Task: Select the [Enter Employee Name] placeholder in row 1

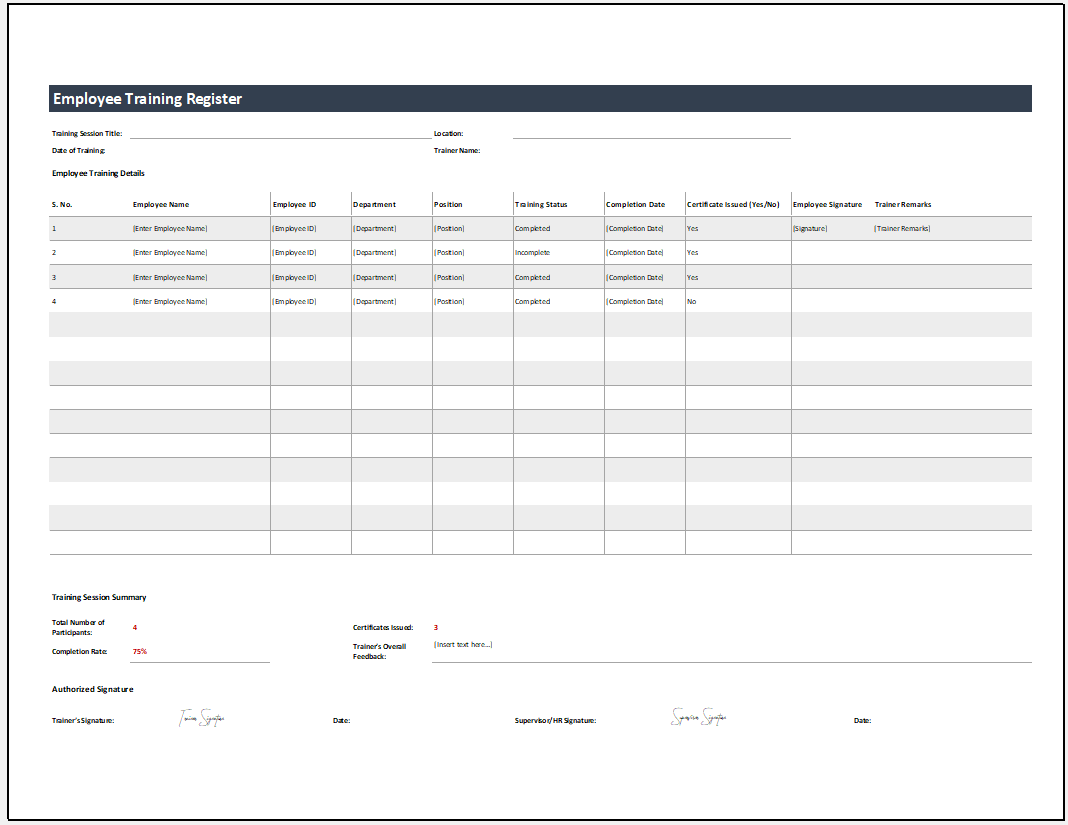Action: coord(172,228)
